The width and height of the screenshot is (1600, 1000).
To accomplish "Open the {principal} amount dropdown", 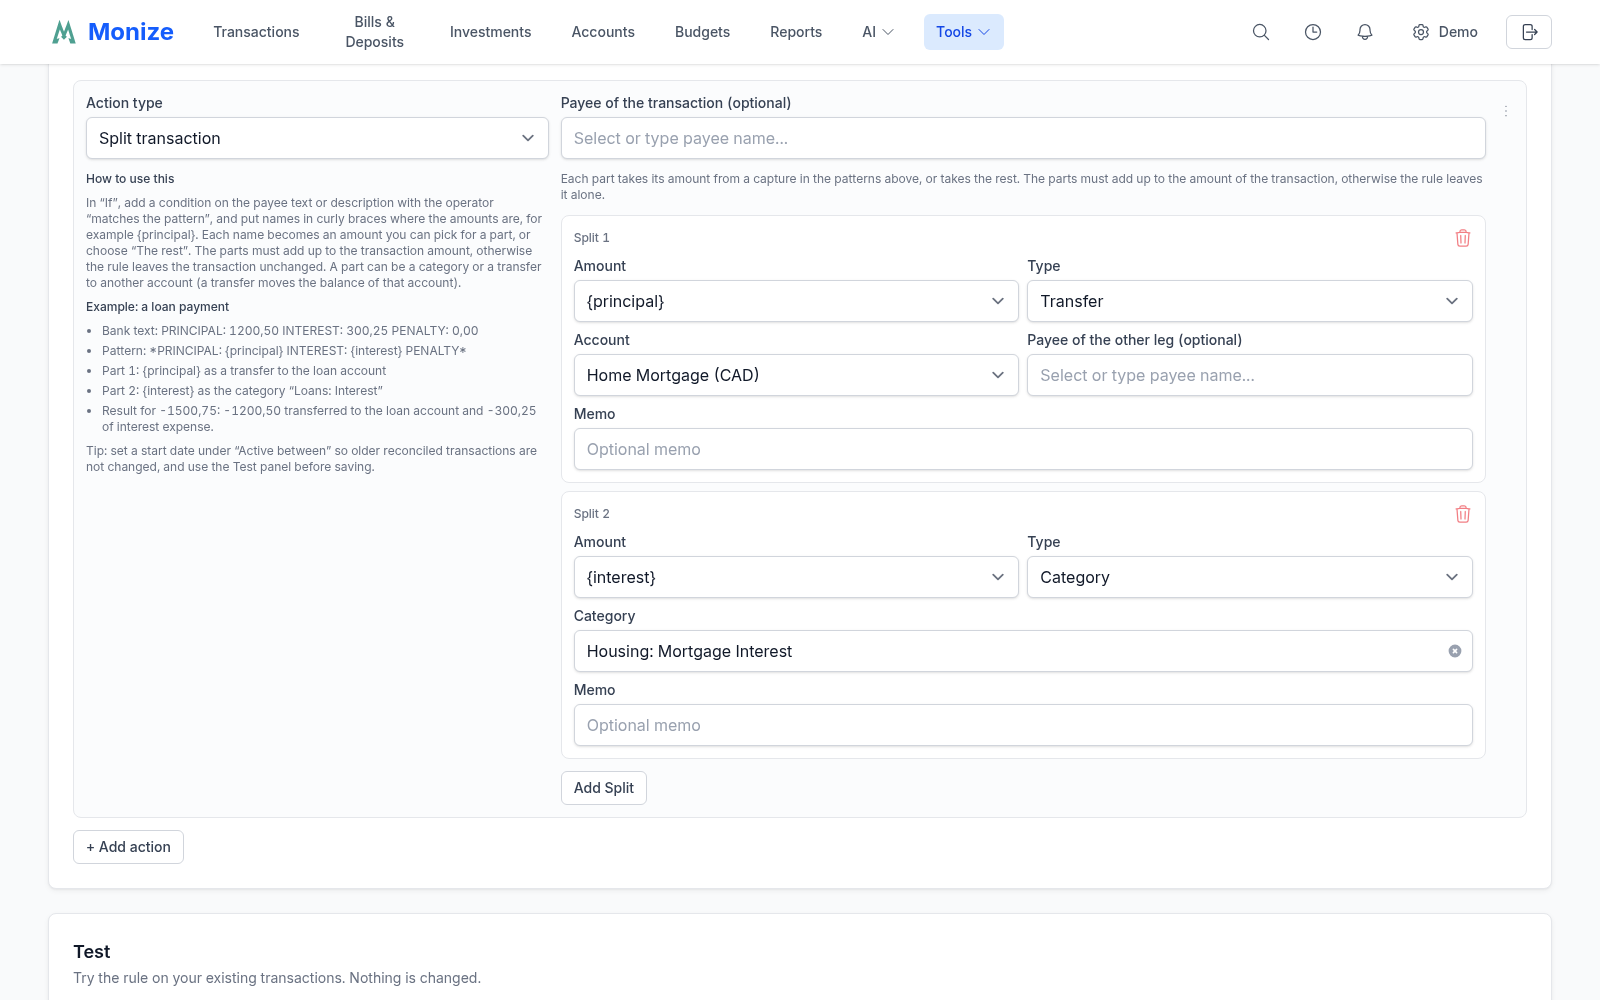I will tap(796, 301).
